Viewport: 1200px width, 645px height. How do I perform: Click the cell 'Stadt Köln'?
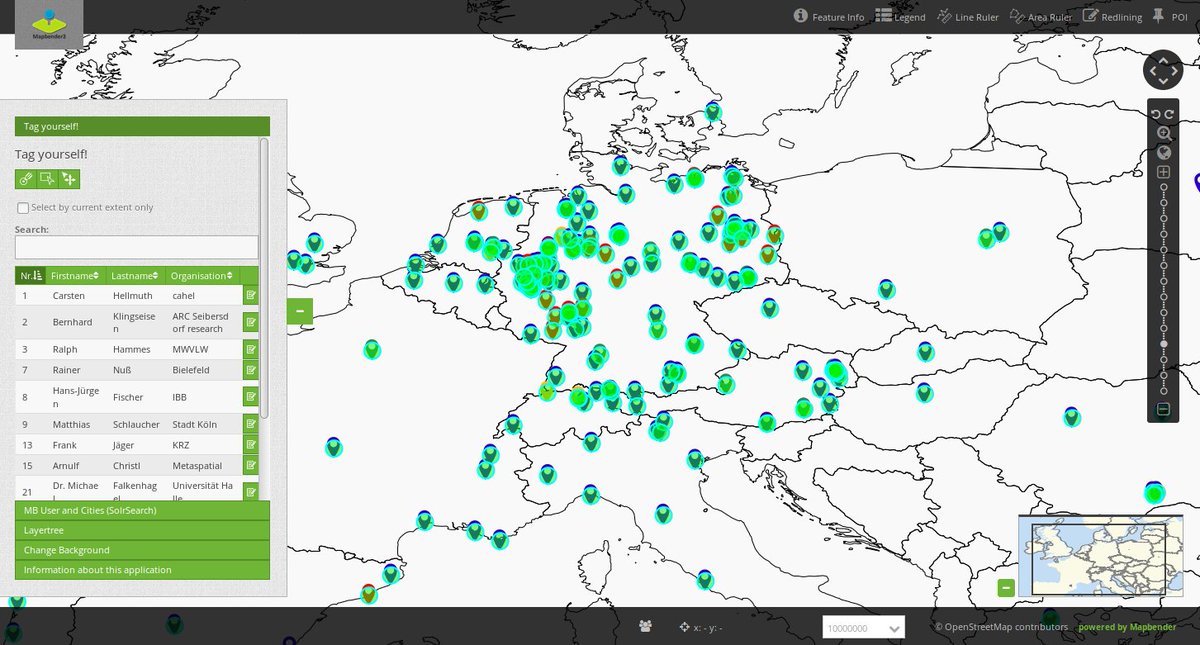(194, 424)
